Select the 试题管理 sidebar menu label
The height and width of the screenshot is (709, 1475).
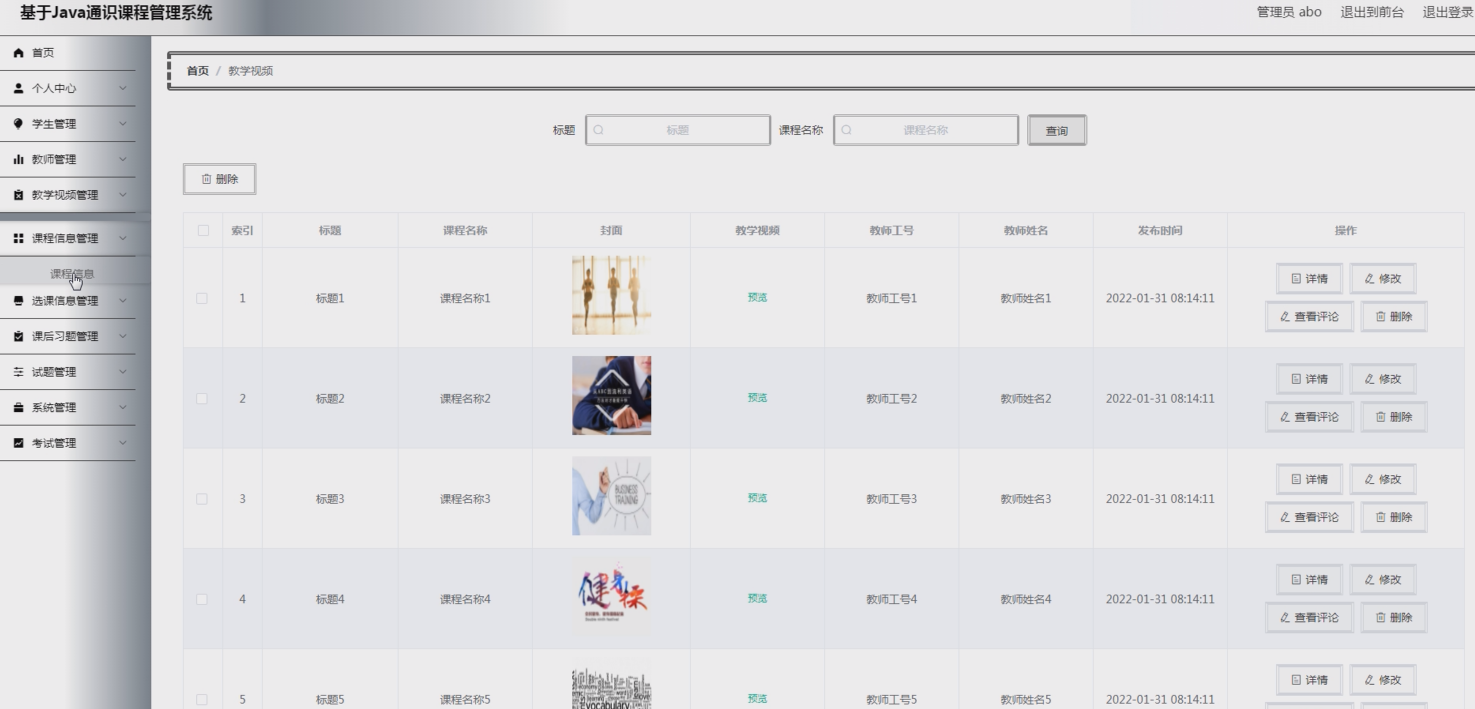(54, 372)
